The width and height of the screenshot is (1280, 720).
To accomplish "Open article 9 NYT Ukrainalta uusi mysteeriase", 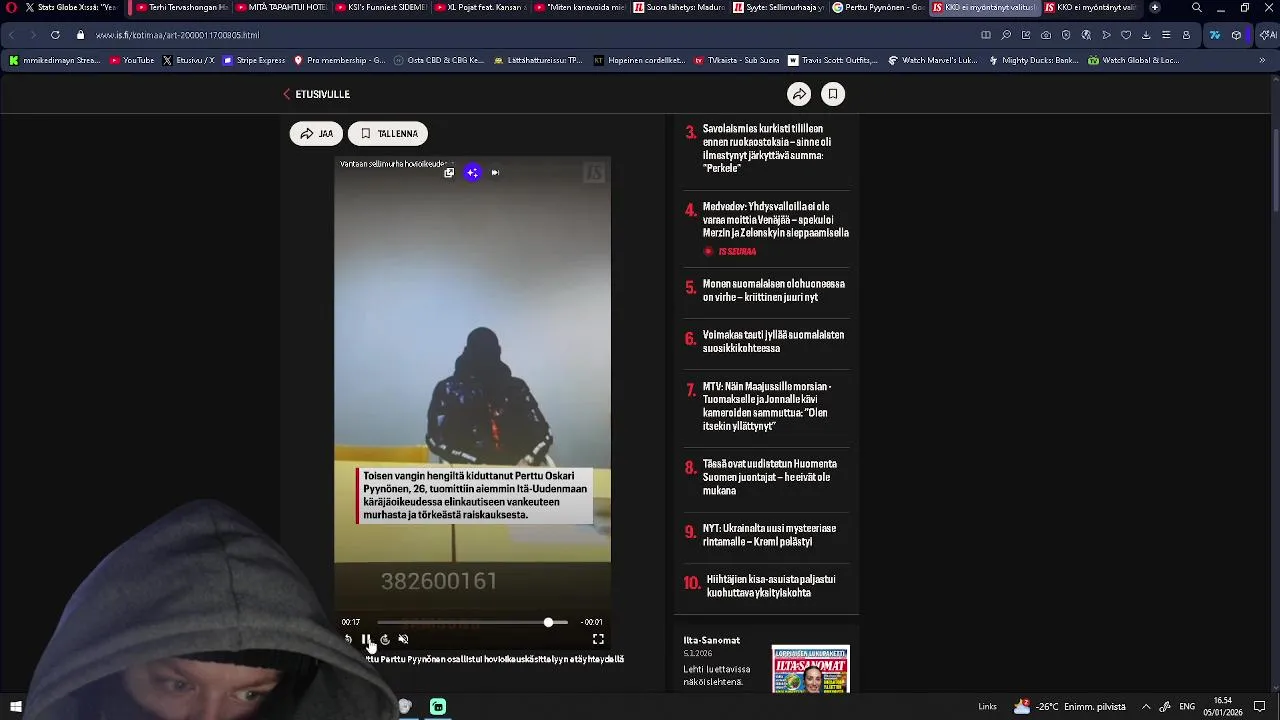I will [766, 535].
